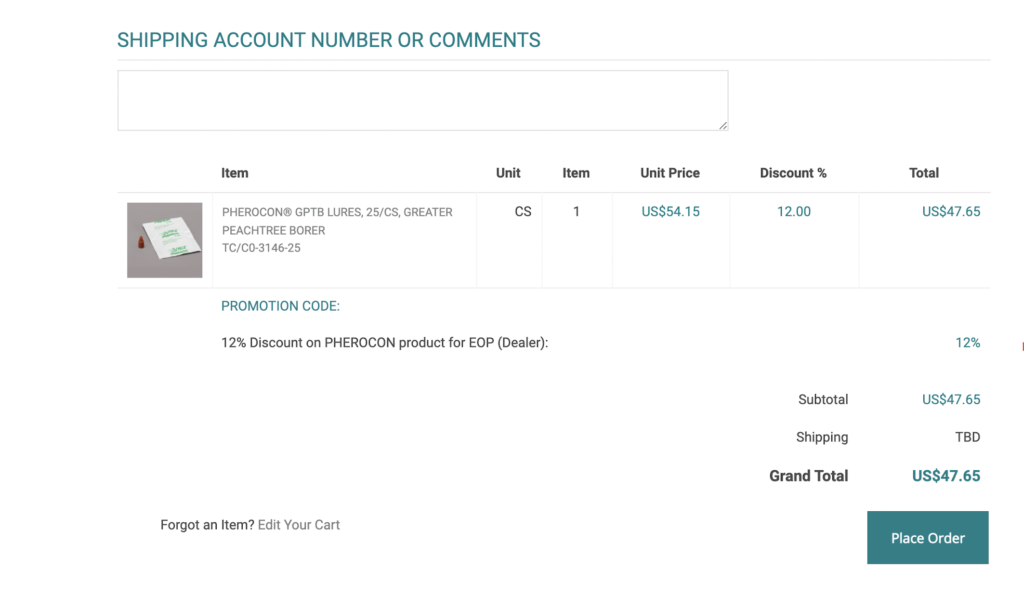Select the product name PHEROCON GPTB LURES text

click(x=335, y=211)
